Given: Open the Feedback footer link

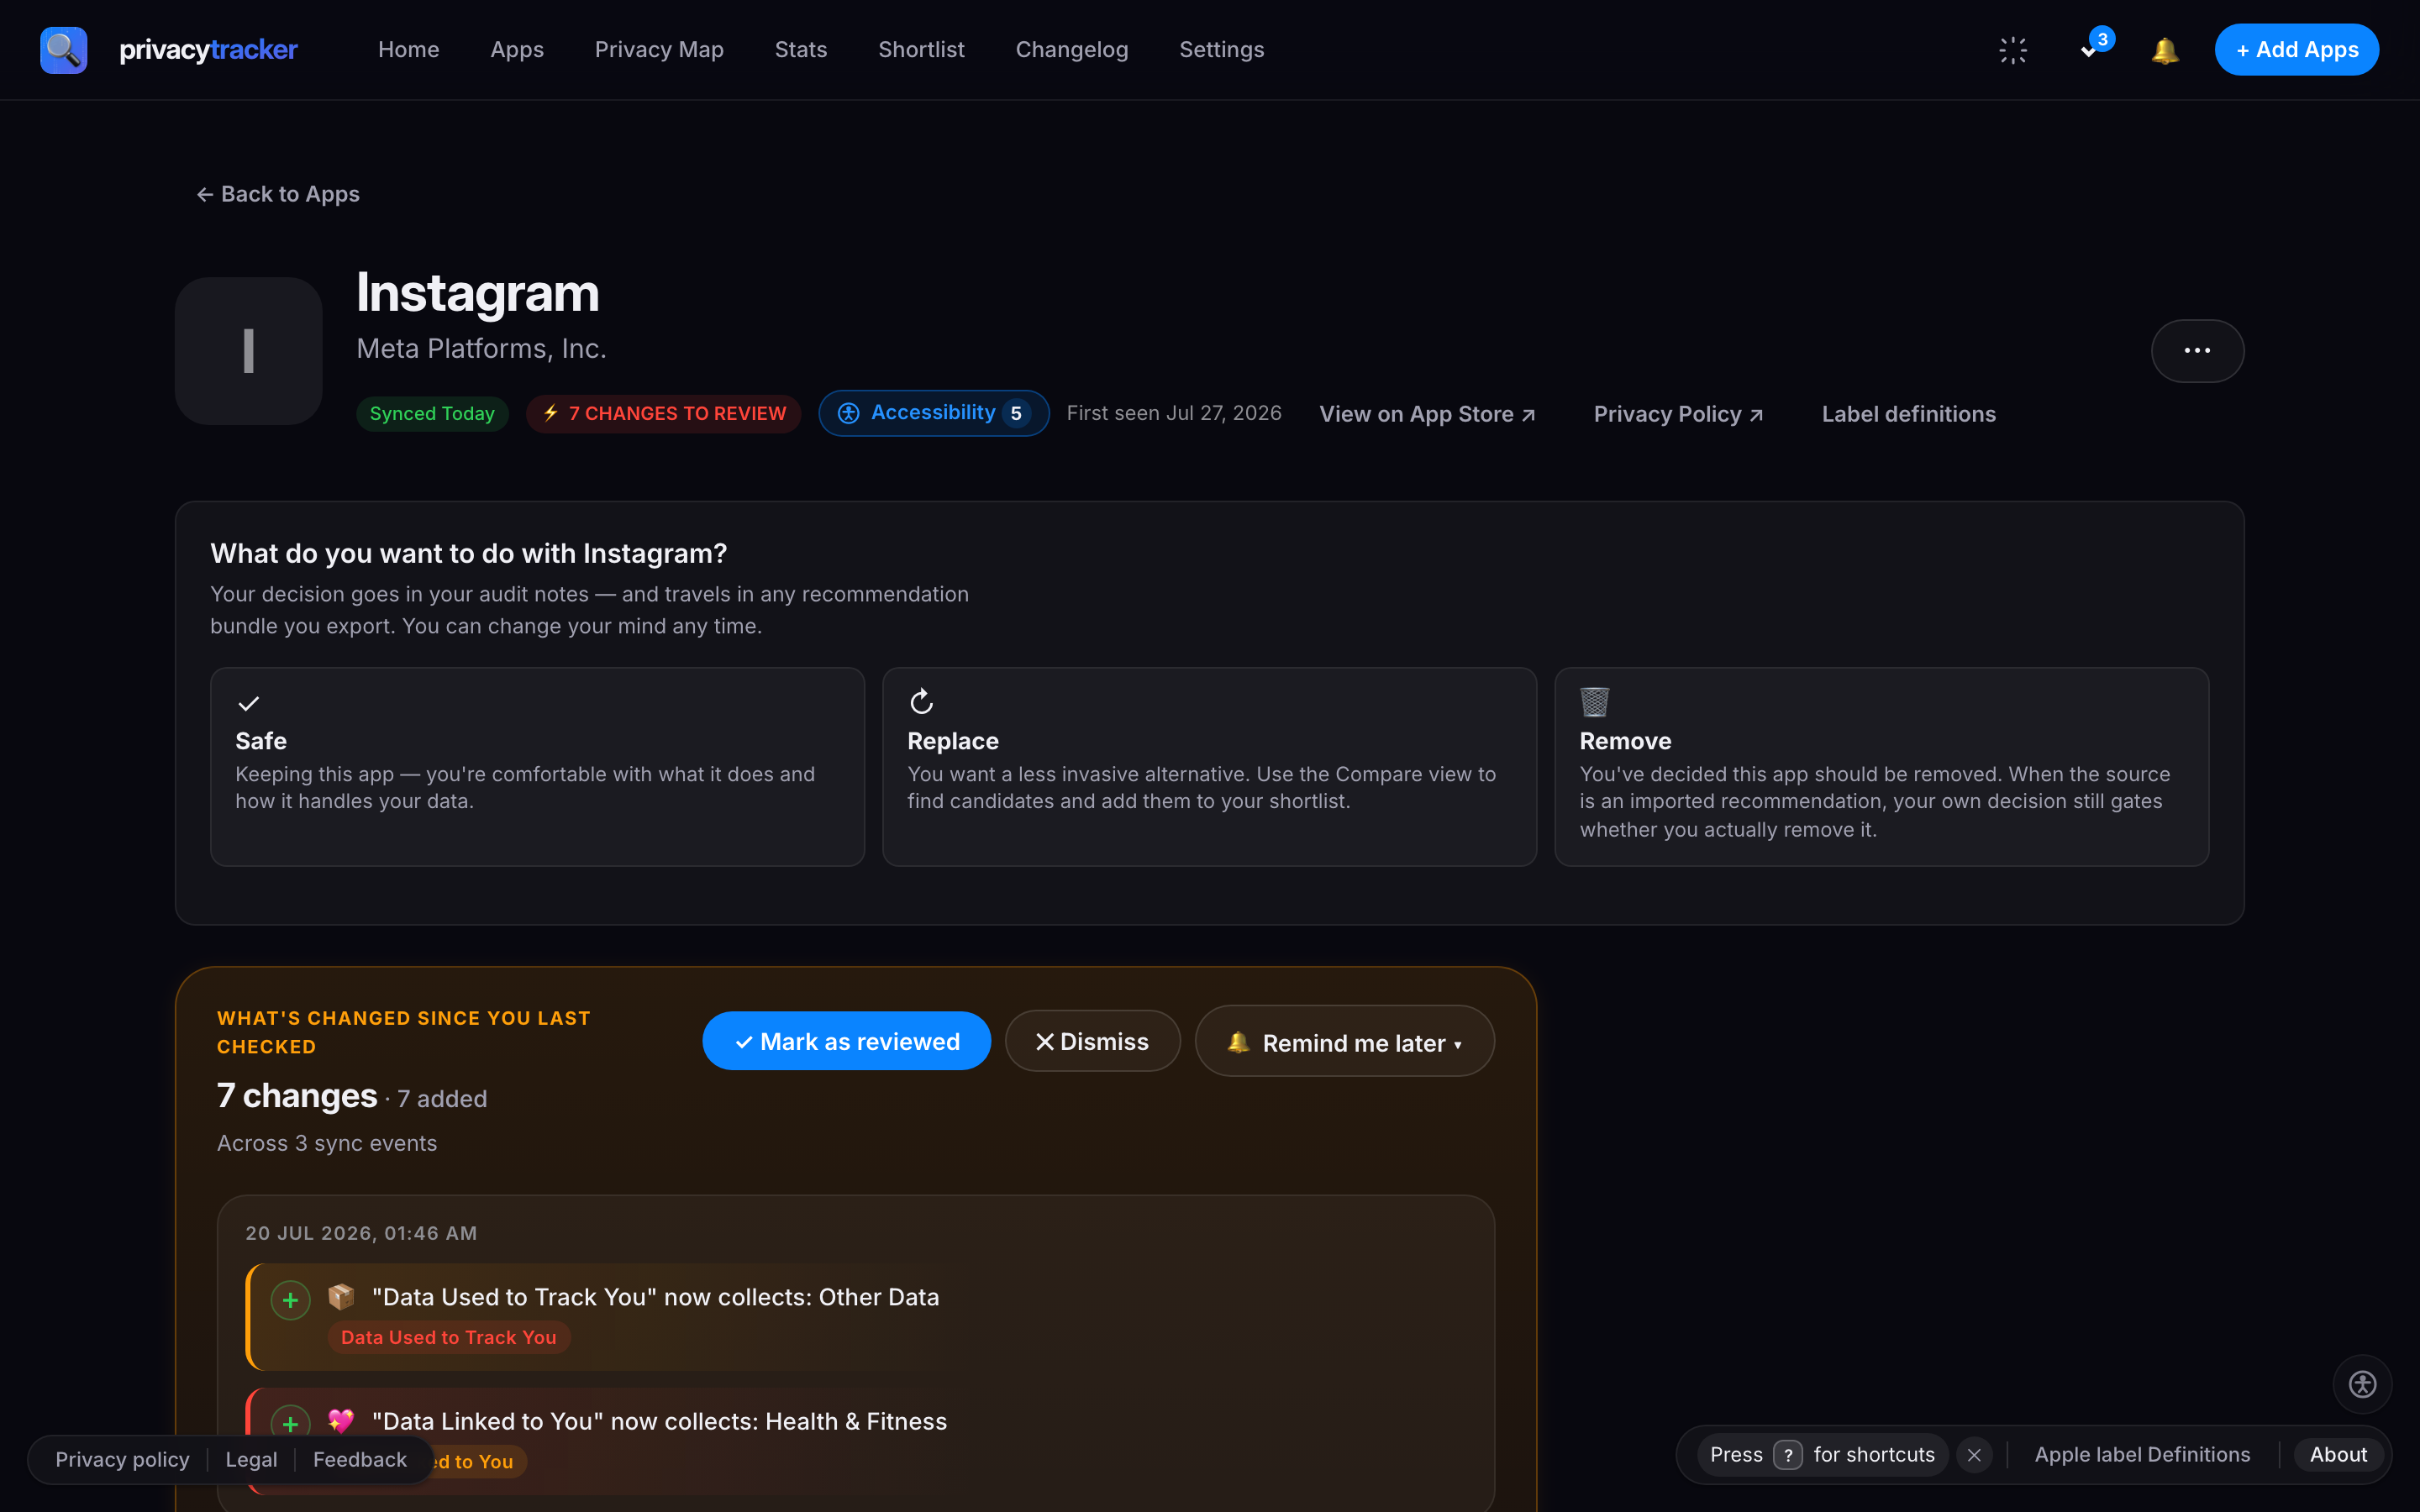Looking at the screenshot, I should click(360, 1460).
